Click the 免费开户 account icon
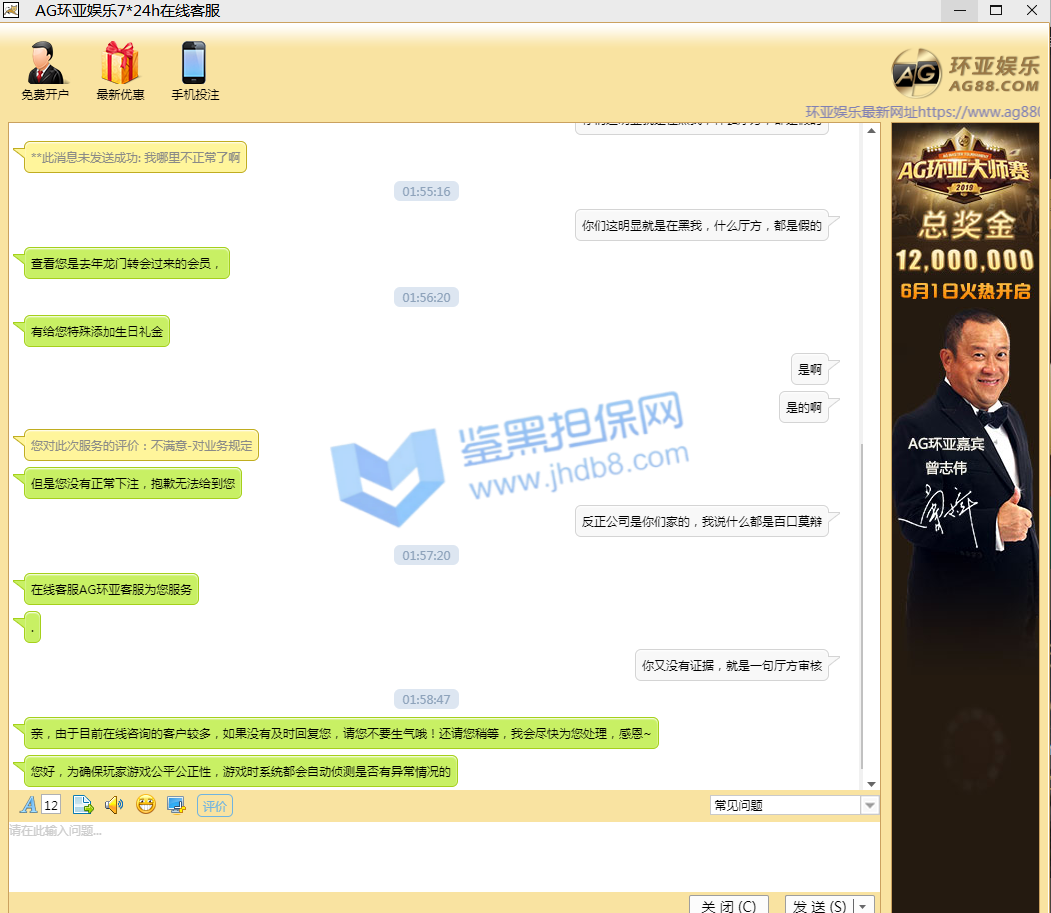Viewport: 1051px width, 913px height. tap(45, 64)
